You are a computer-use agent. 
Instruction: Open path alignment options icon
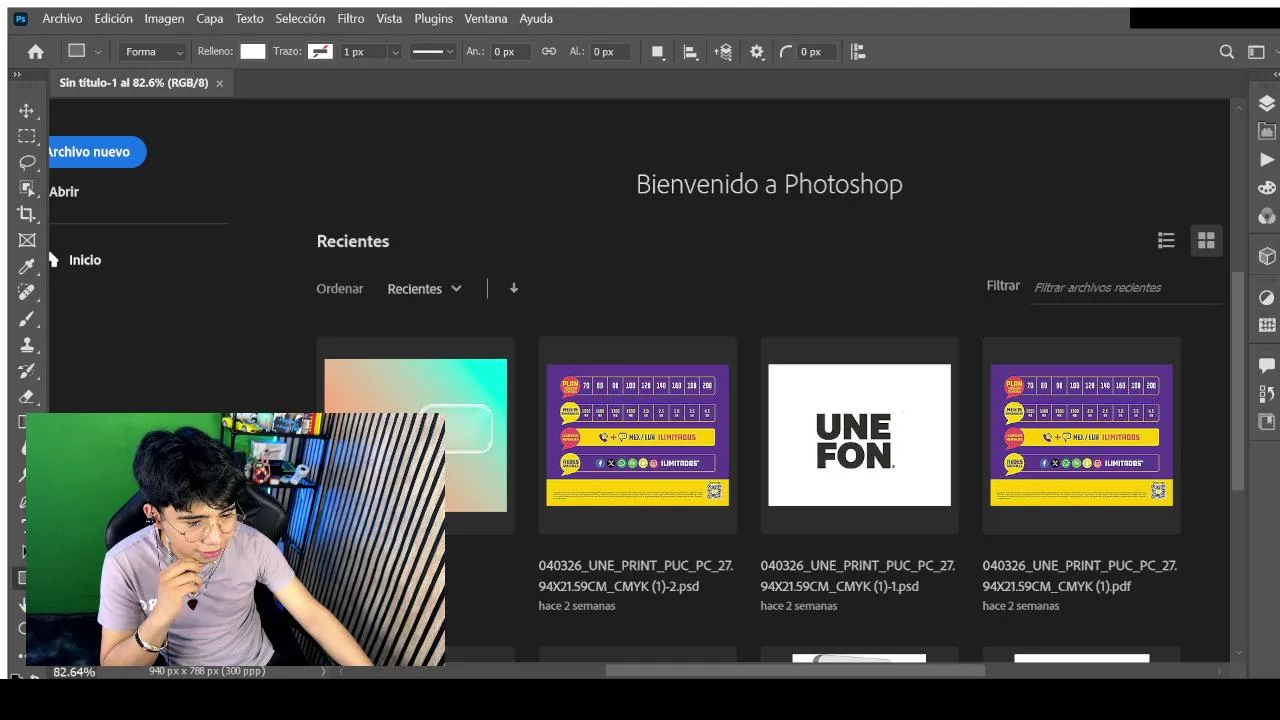(x=690, y=52)
